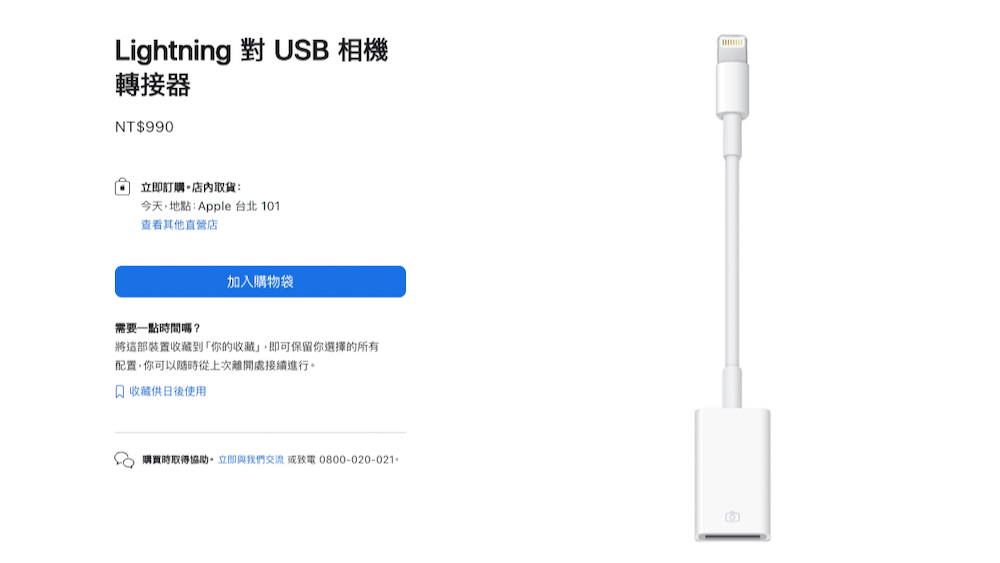Start a chat via 立即與我們交流
The image size is (1000, 563).
tap(251, 460)
